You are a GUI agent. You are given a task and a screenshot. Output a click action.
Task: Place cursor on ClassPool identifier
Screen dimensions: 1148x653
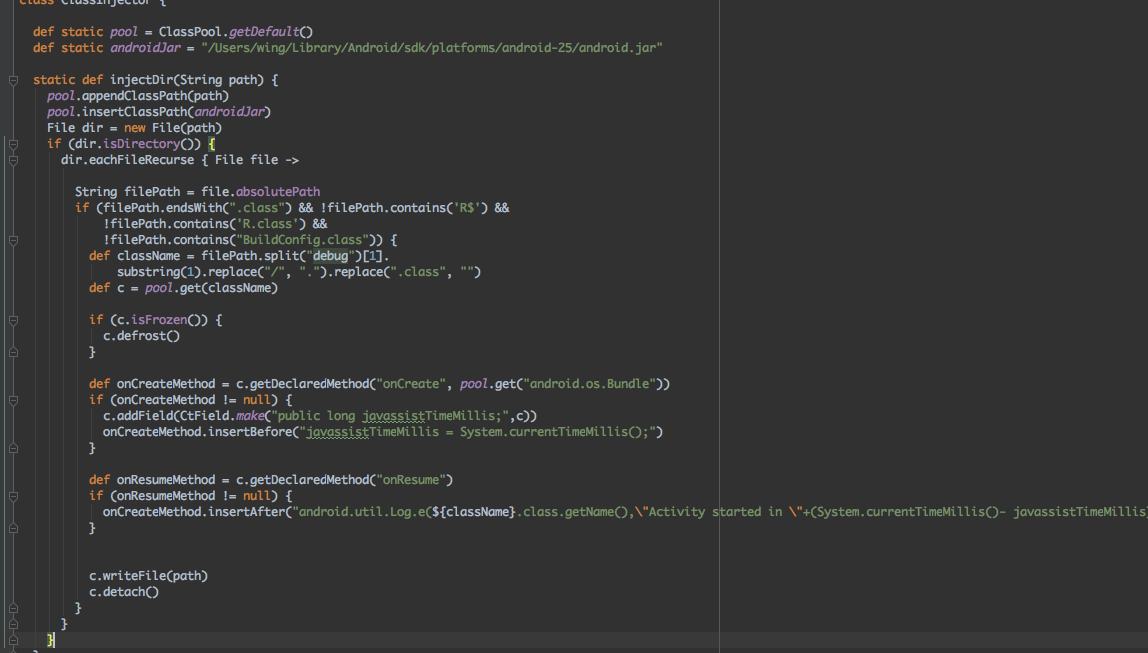(x=190, y=31)
